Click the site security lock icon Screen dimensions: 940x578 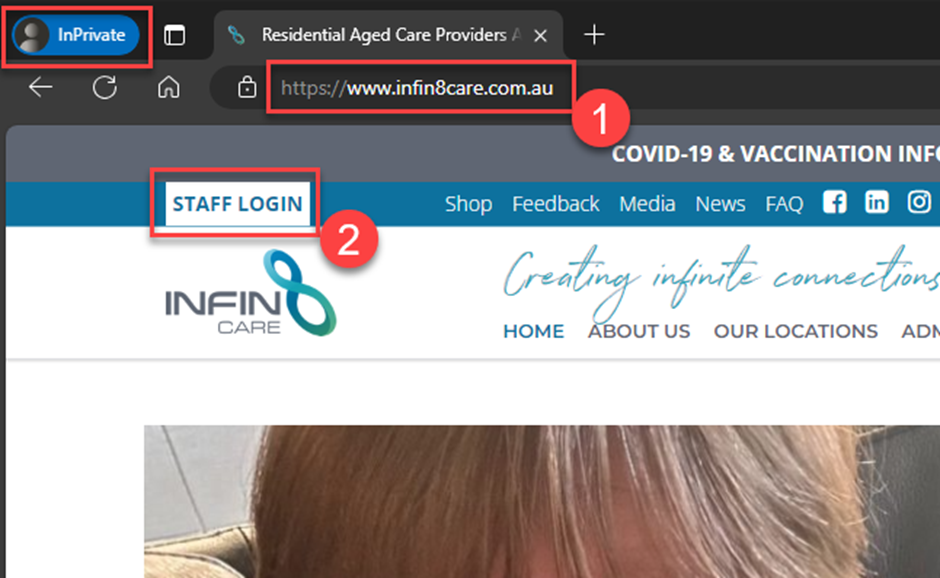pyautogui.click(x=246, y=87)
